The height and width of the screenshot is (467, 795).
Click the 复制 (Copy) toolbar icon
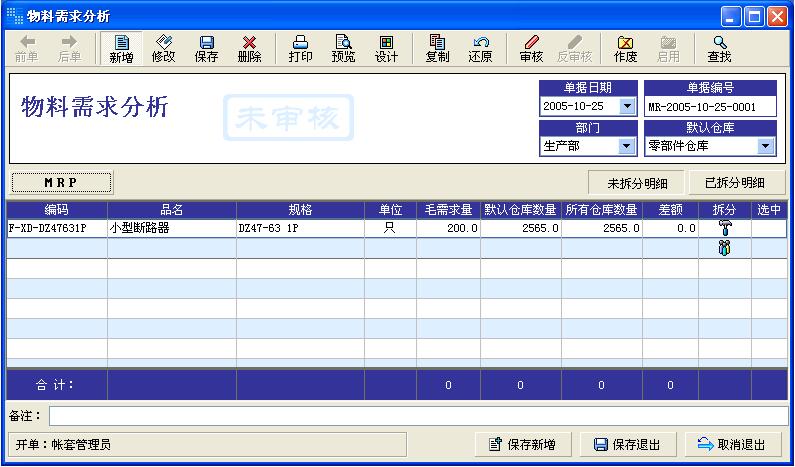[x=437, y=48]
